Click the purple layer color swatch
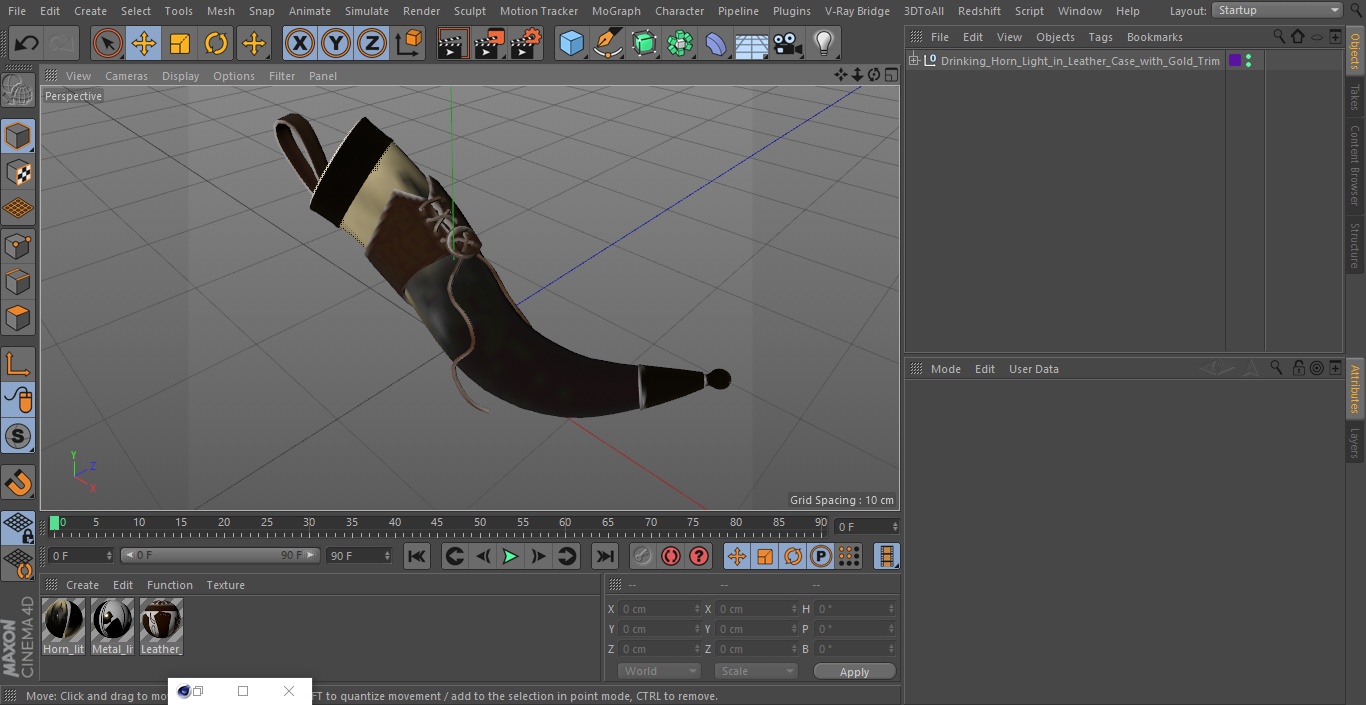1366x705 pixels. (x=1235, y=61)
